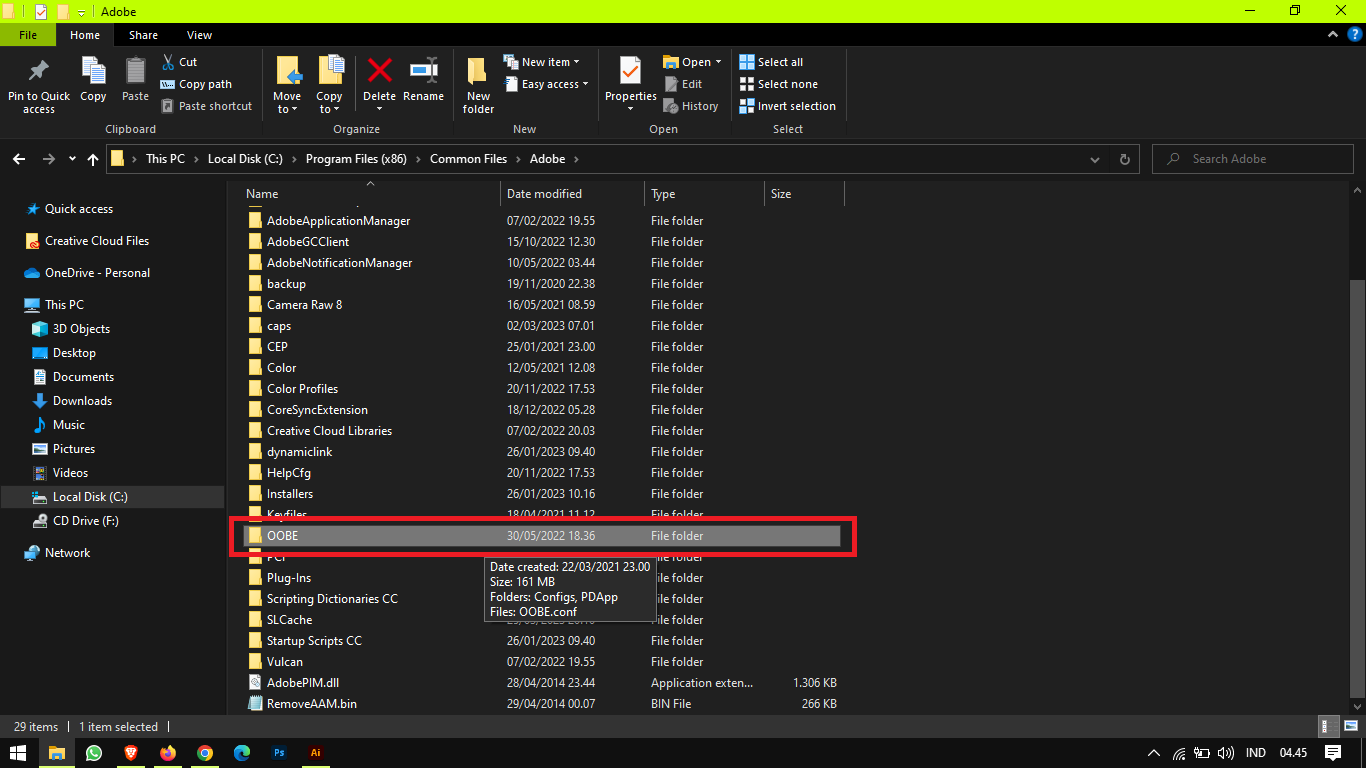Click the red Delete icon
Viewport: 1366px width, 768px height.
tap(379, 70)
